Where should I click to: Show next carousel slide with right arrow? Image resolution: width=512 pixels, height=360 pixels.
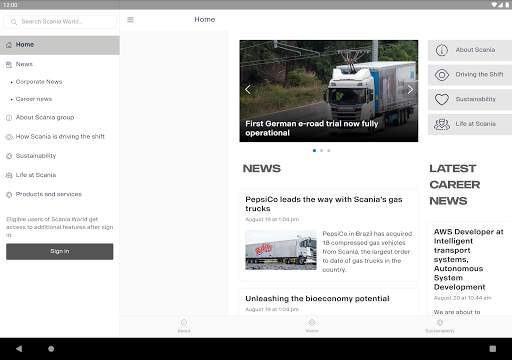(410, 89)
